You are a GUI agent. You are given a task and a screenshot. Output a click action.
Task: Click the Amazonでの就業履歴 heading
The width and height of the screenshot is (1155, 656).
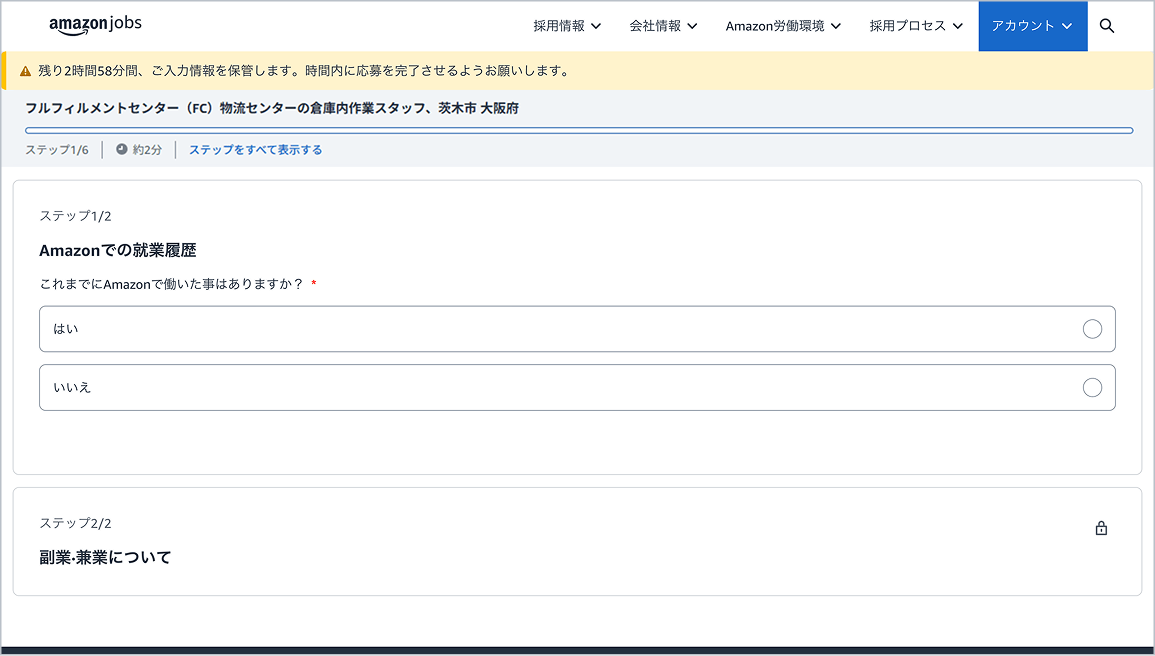118,250
